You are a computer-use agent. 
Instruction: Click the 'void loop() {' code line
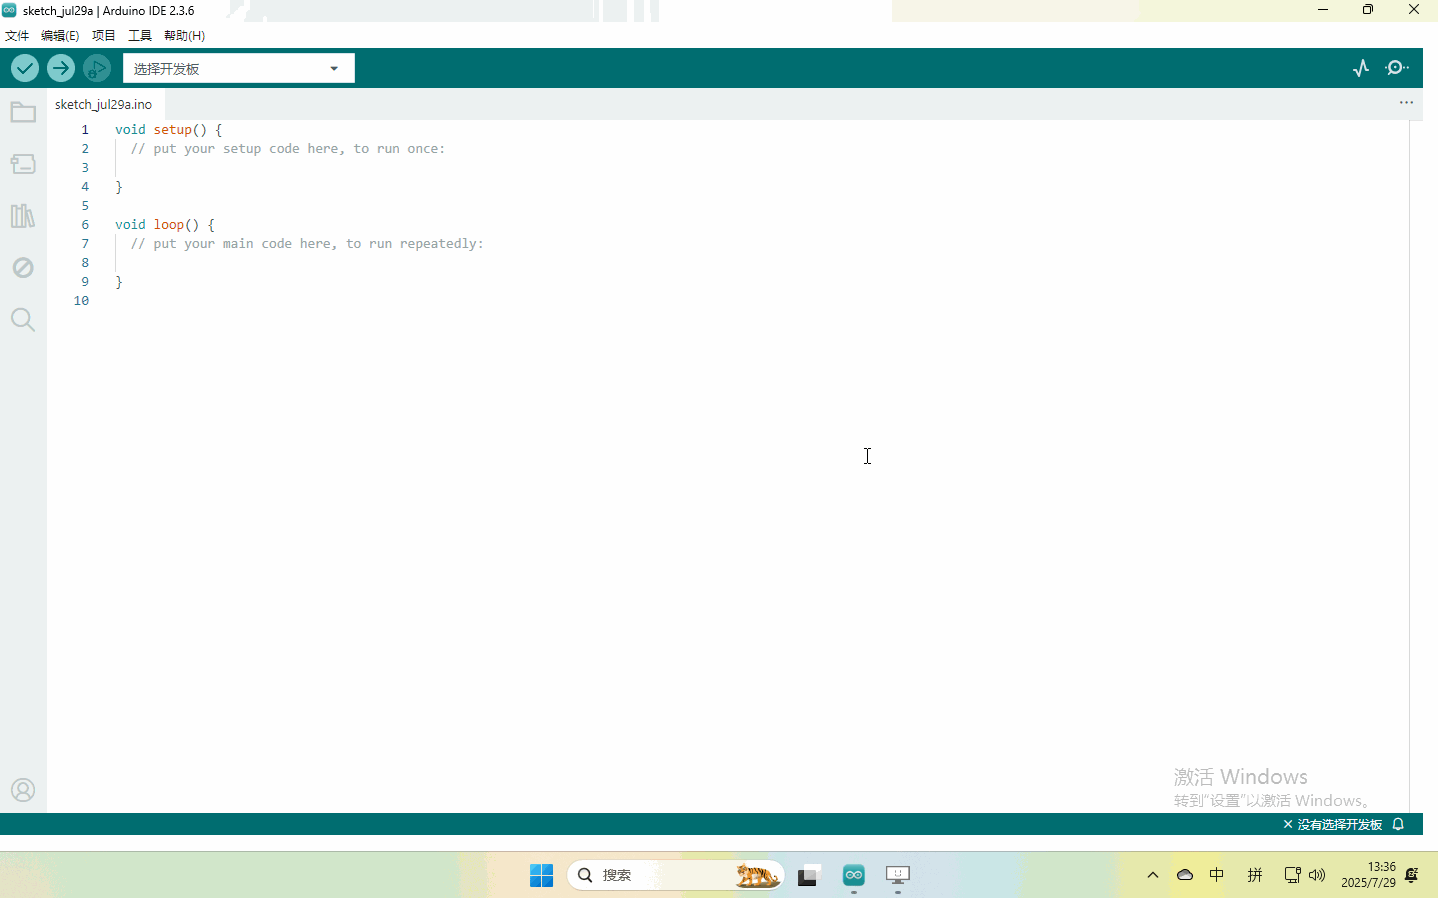[165, 225]
